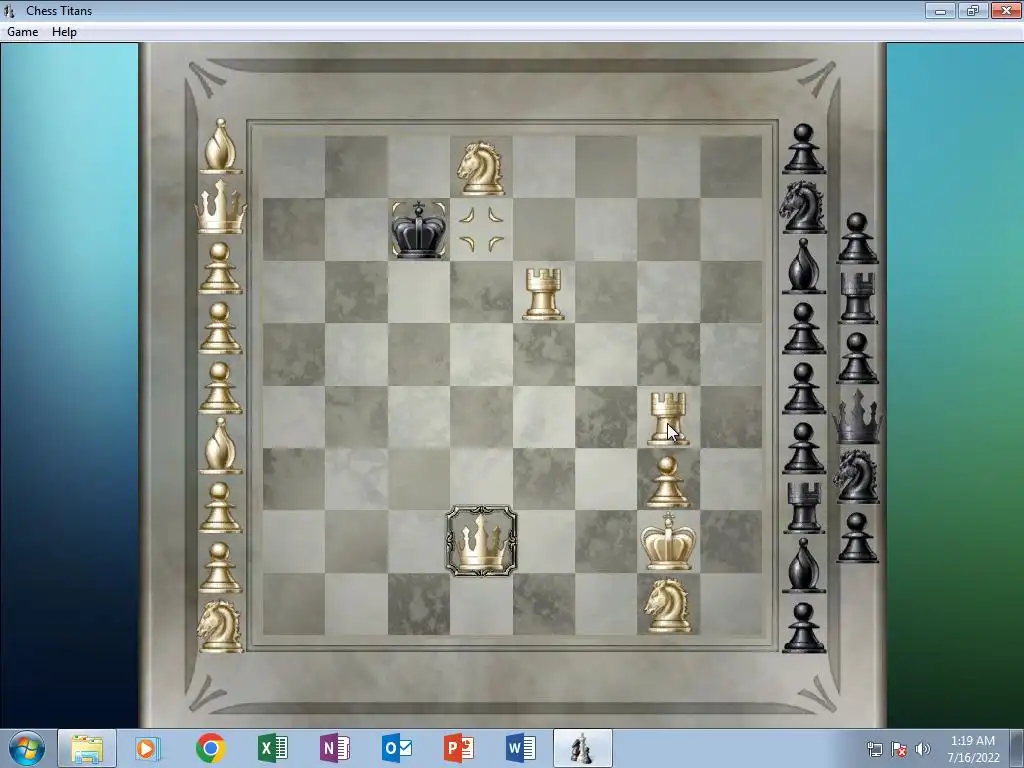Image resolution: width=1024 pixels, height=768 pixels.
Task: Select the white knight on the top rank
Action: pos(481,168)
